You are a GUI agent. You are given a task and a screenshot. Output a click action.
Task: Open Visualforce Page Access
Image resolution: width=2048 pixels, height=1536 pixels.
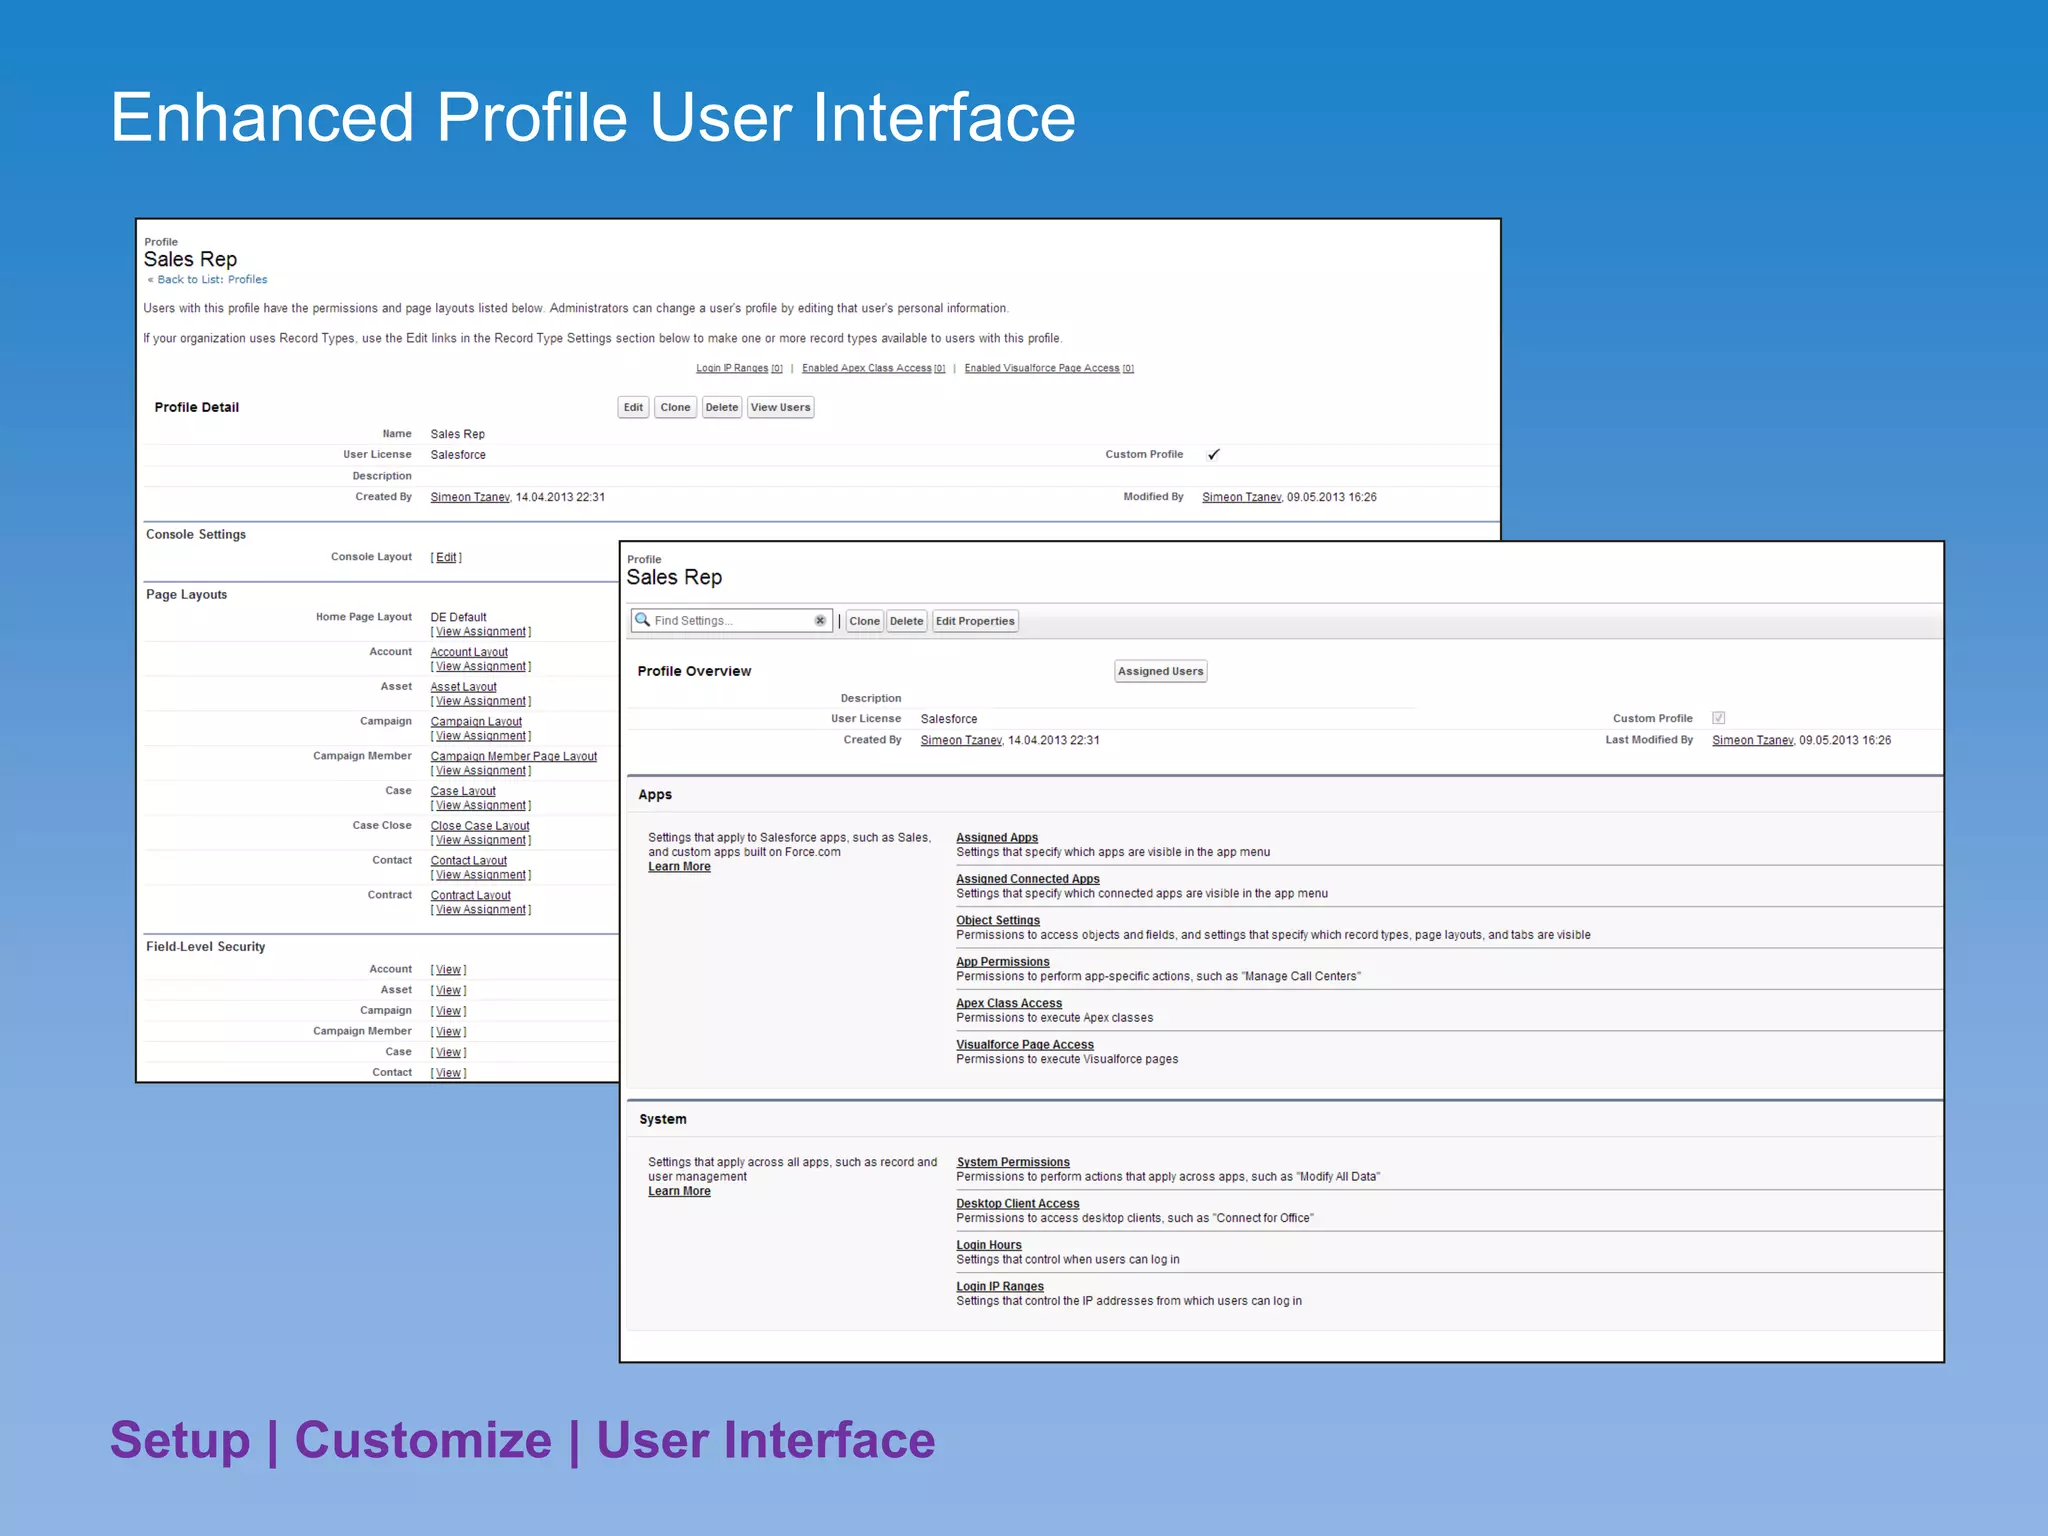click(1025, 1045)
